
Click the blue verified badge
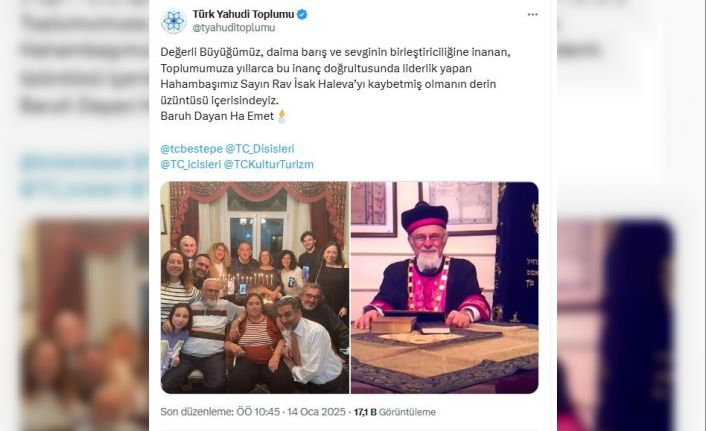tap(302, 14)
